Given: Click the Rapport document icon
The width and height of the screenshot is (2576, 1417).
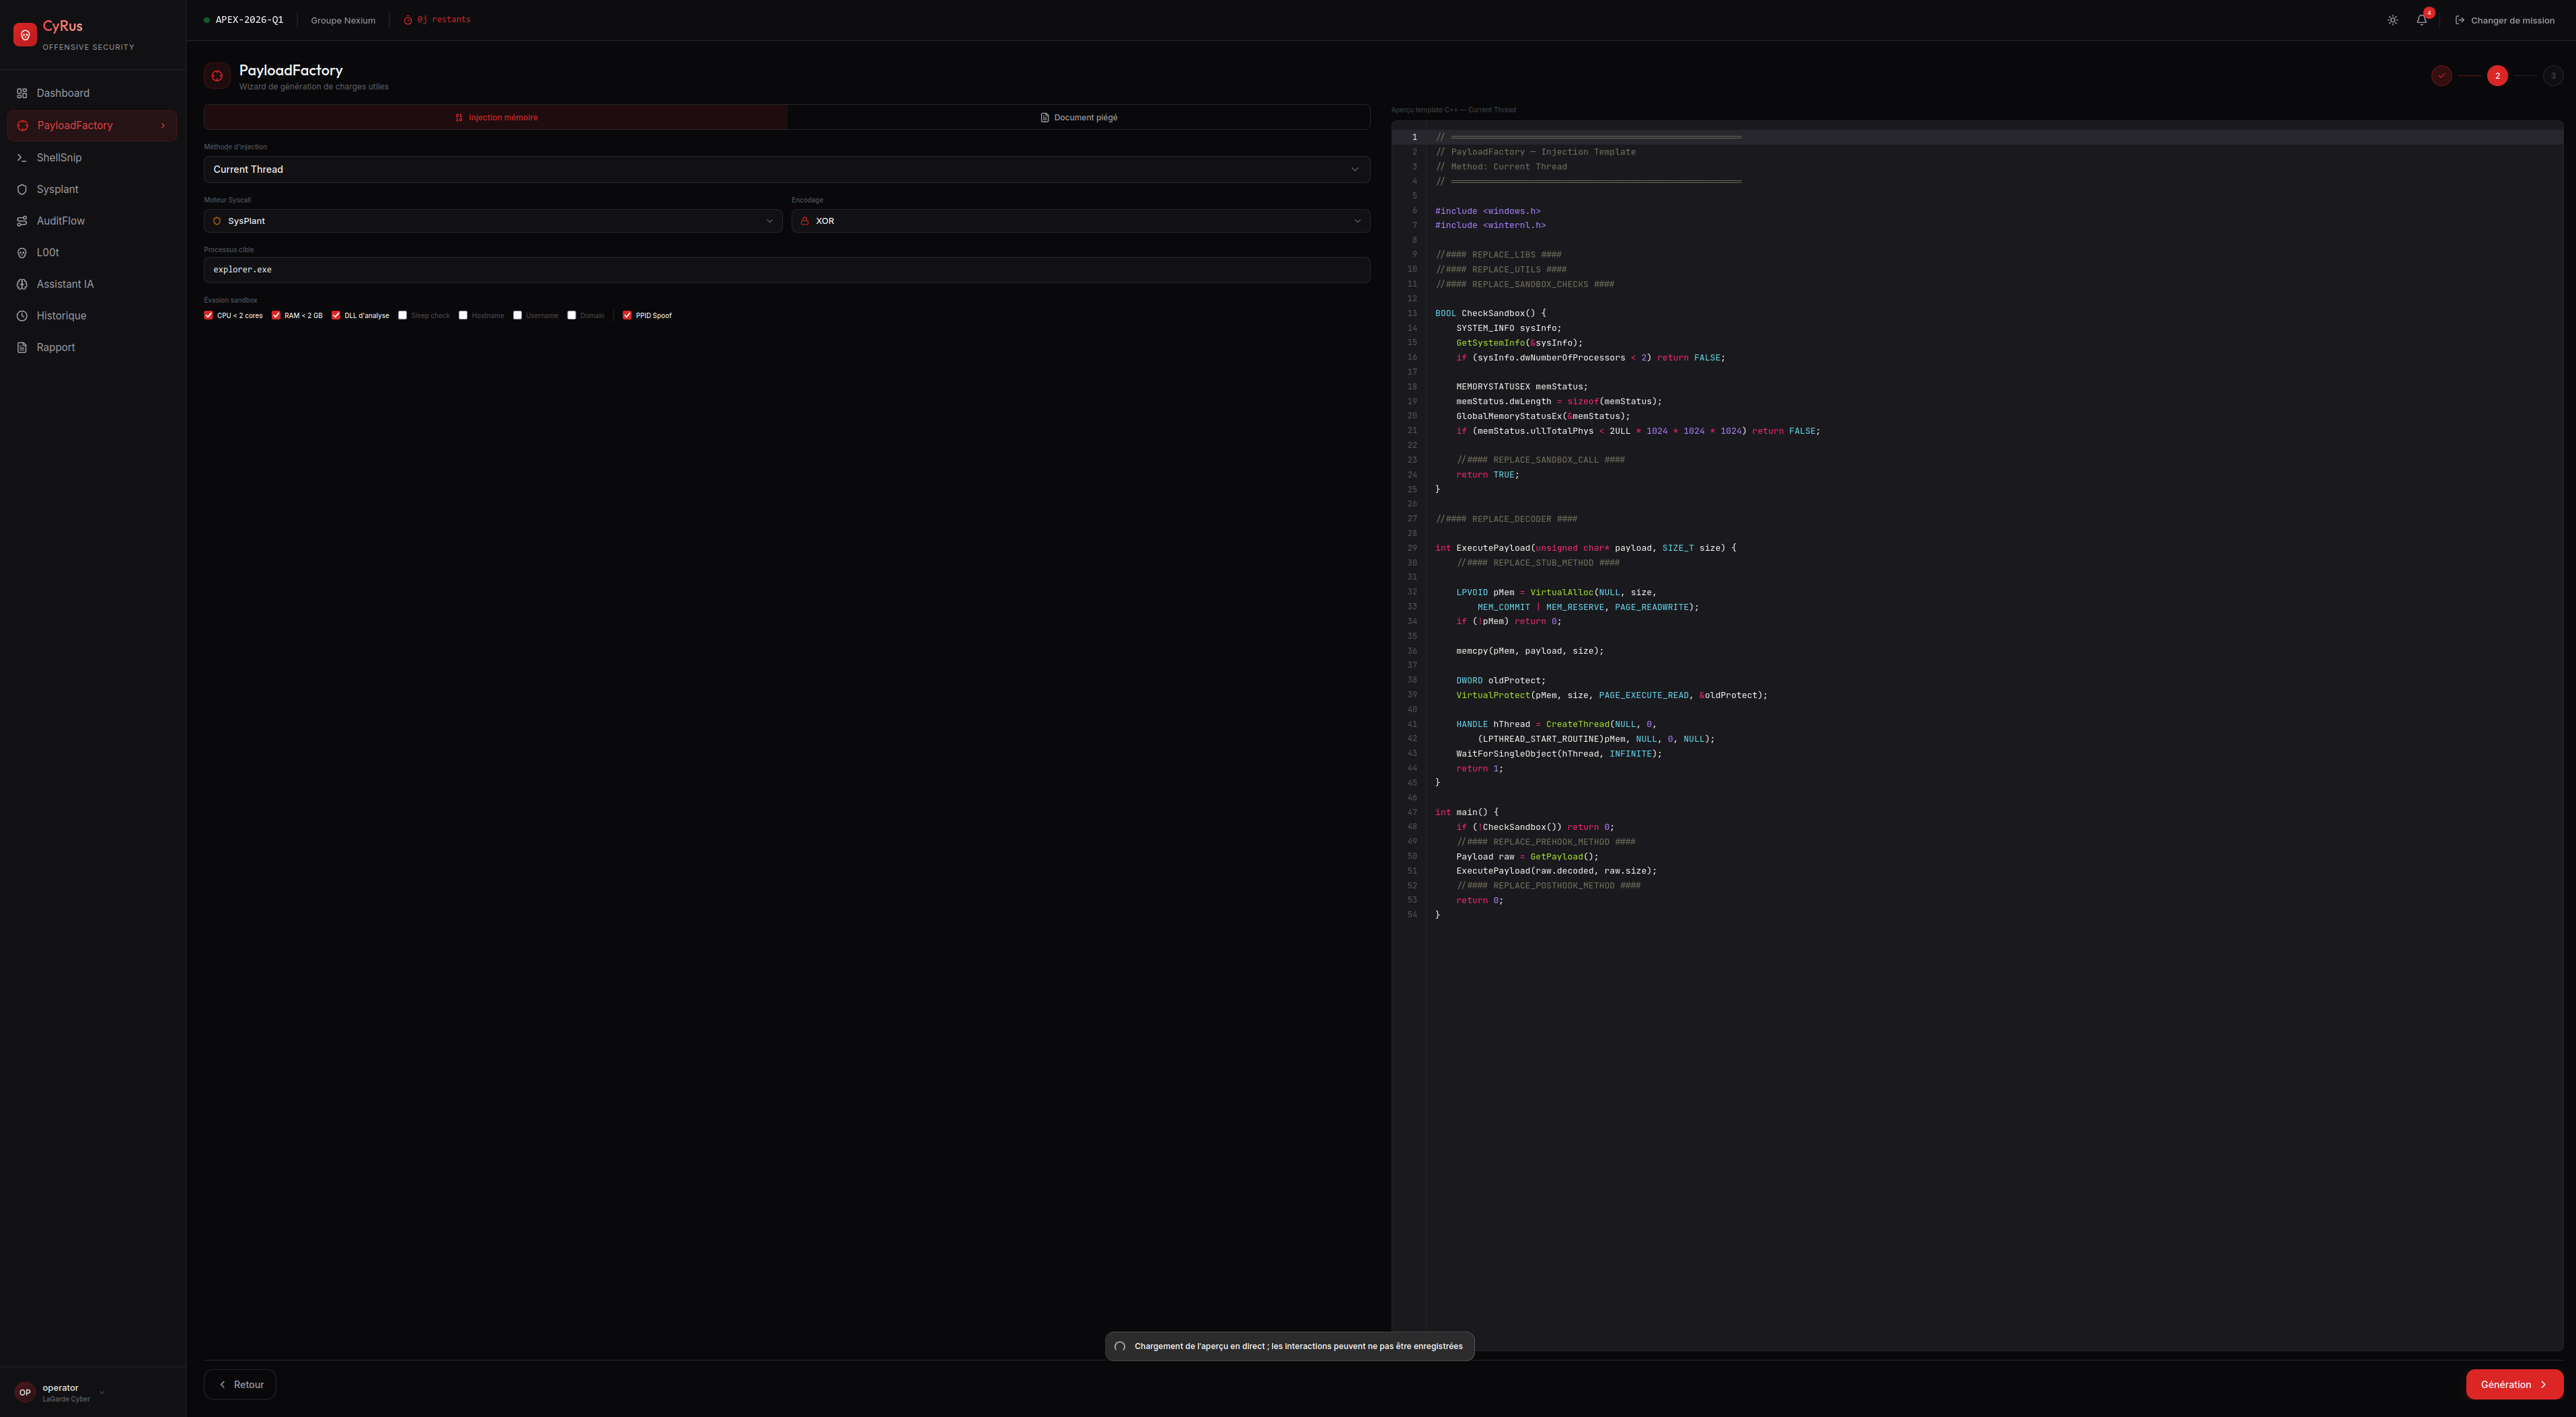Looking at the screenshot, I should pyautogui.click(x=22, y=348).
